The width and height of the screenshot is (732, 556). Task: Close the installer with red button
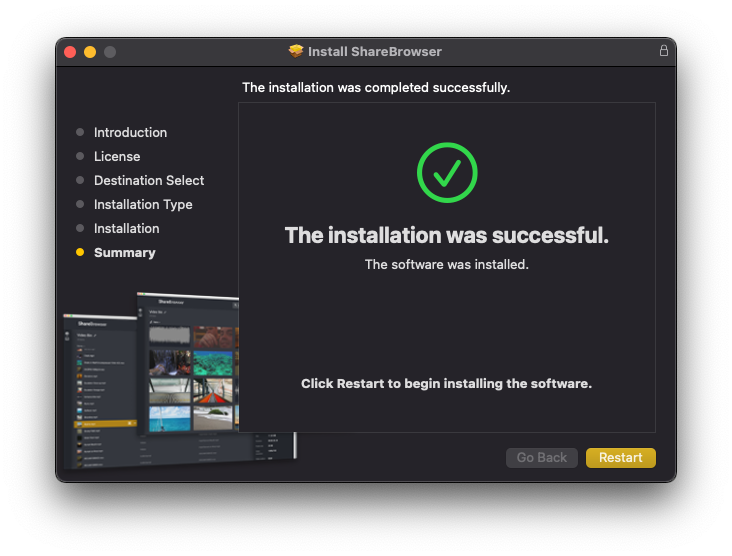click(70, 52)
